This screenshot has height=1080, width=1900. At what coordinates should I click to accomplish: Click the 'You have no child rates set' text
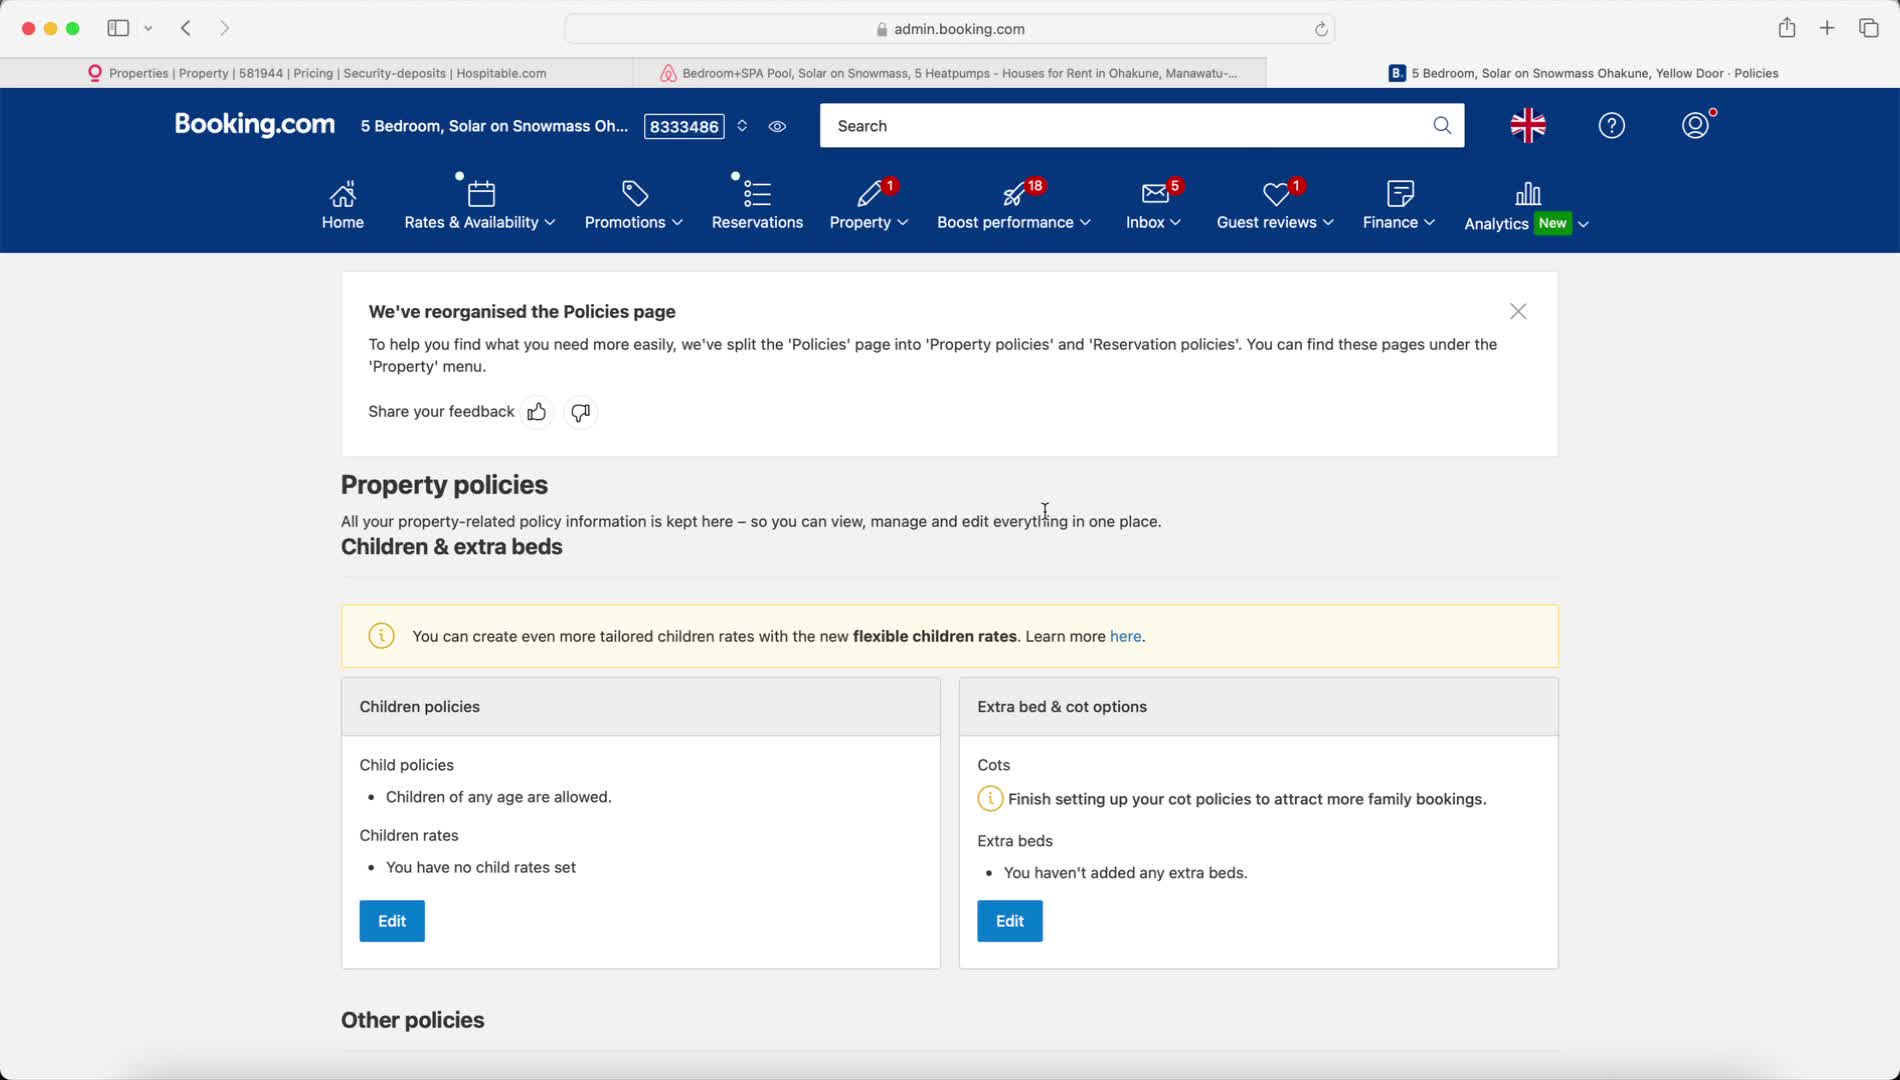click(481, 867)
